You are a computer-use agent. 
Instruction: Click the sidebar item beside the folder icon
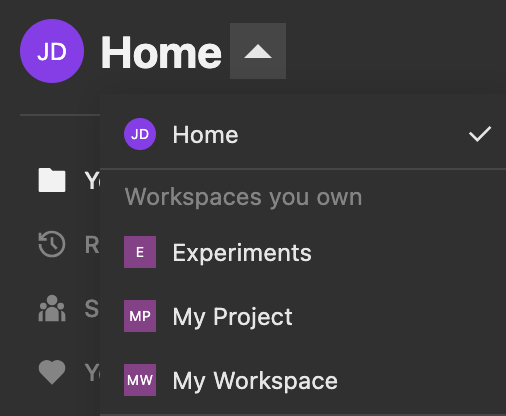[92, 181]
